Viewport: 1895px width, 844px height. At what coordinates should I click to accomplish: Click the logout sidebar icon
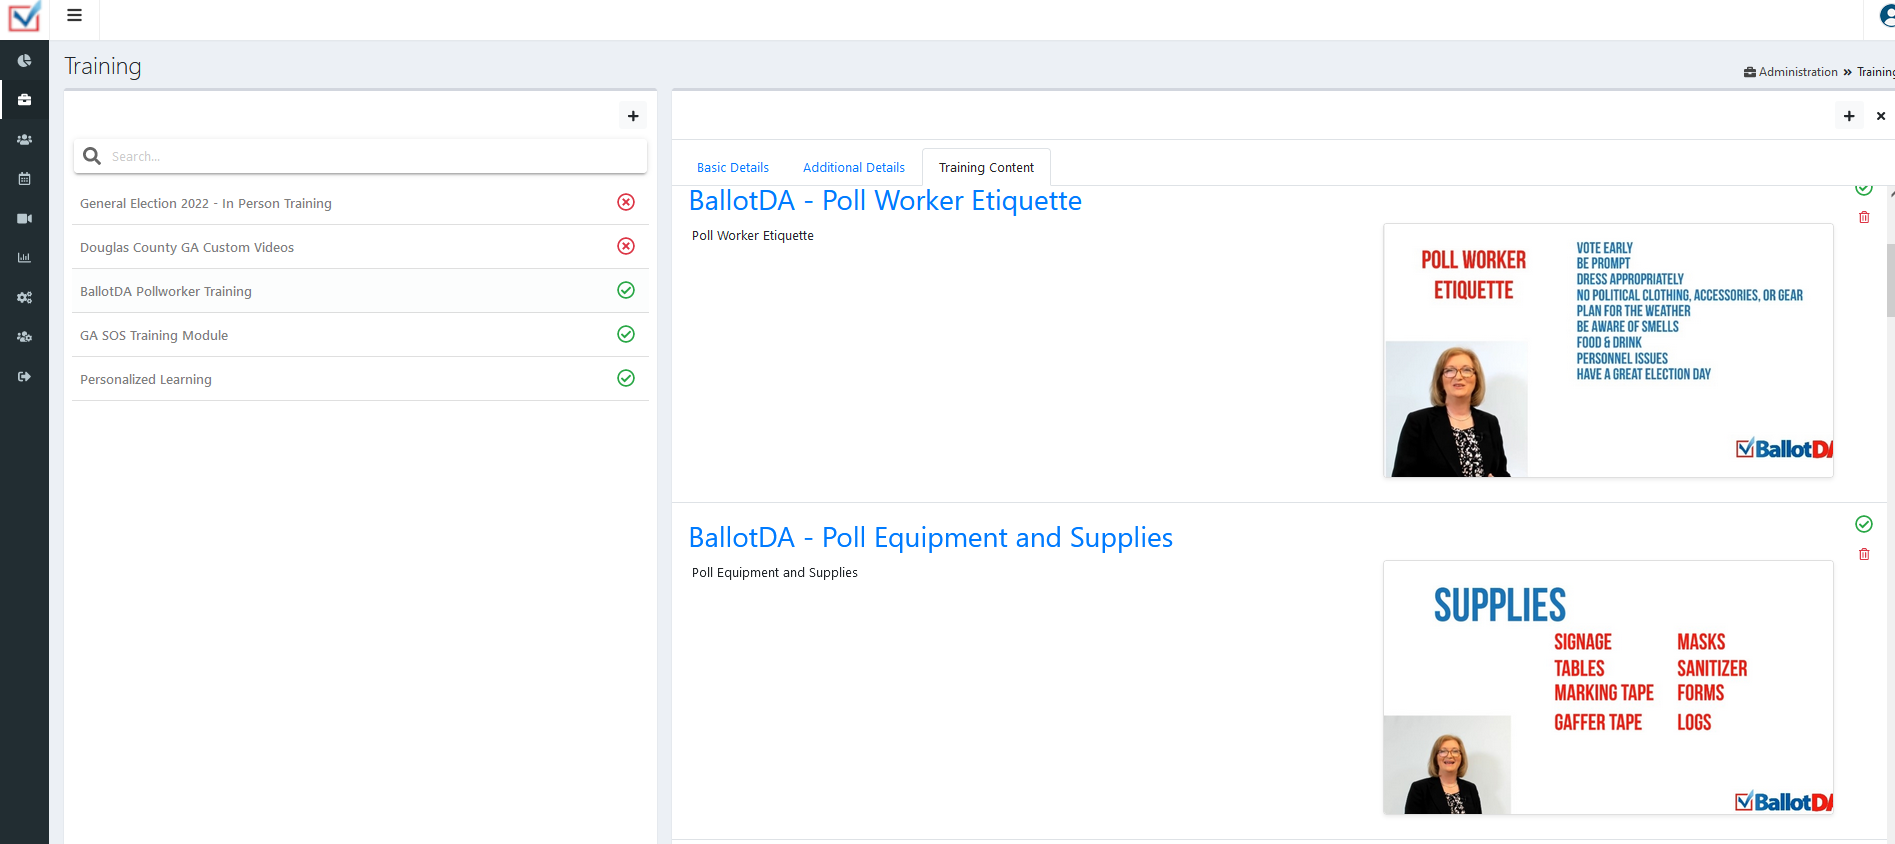coord(24,377)
